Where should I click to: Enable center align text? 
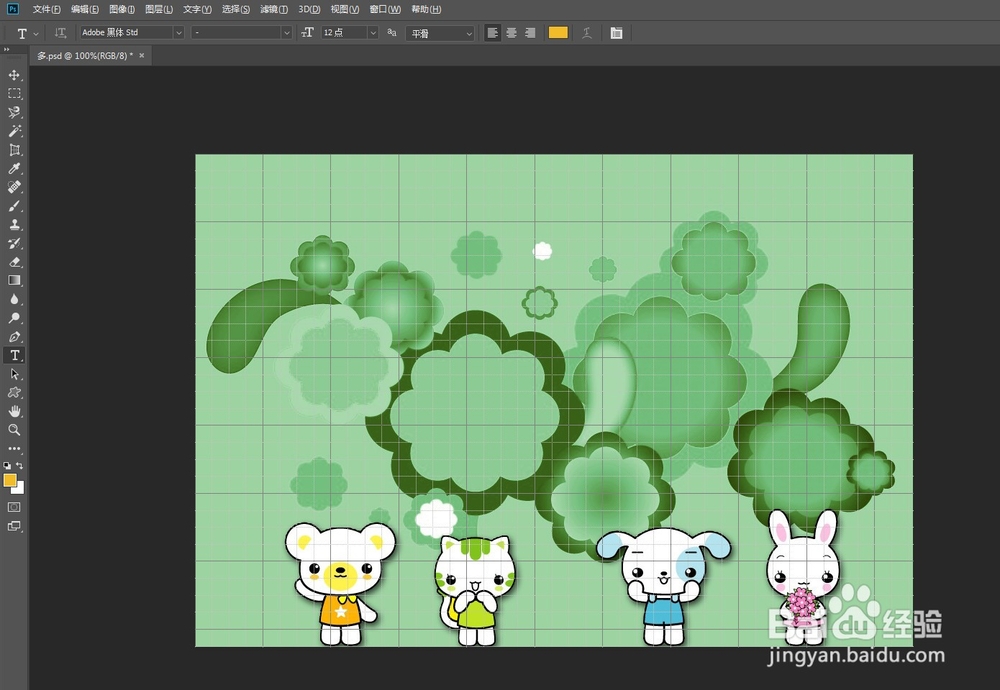tap(511, 33)
